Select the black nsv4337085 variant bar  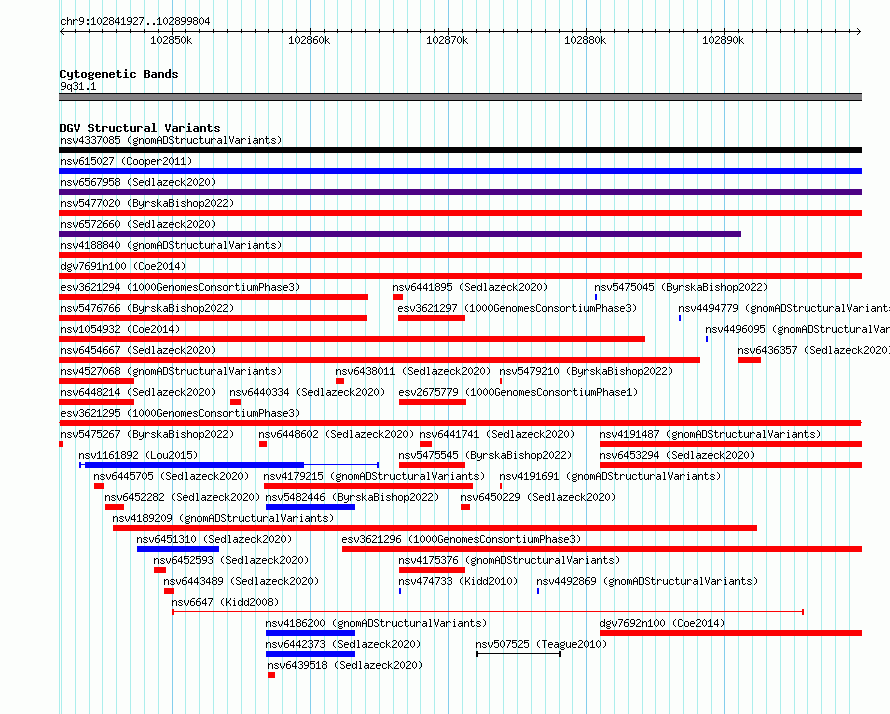click(460, 150)
